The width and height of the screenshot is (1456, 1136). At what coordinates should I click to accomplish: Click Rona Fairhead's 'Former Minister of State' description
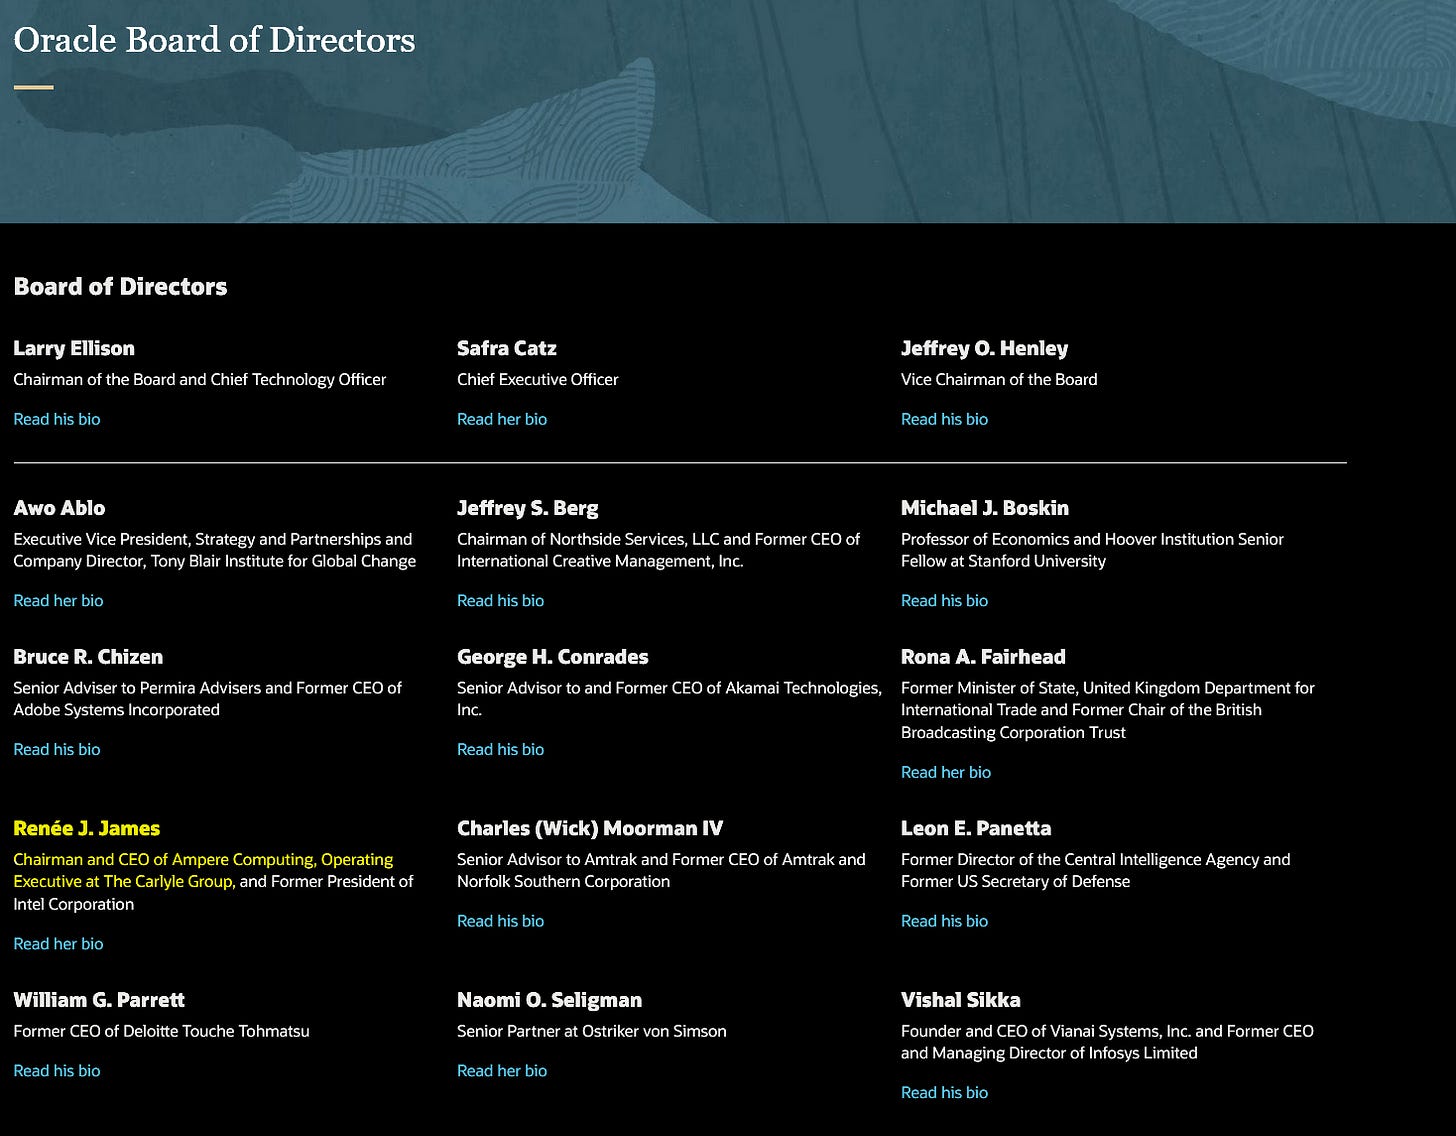pyautogui.click(x=1108, y=710)
